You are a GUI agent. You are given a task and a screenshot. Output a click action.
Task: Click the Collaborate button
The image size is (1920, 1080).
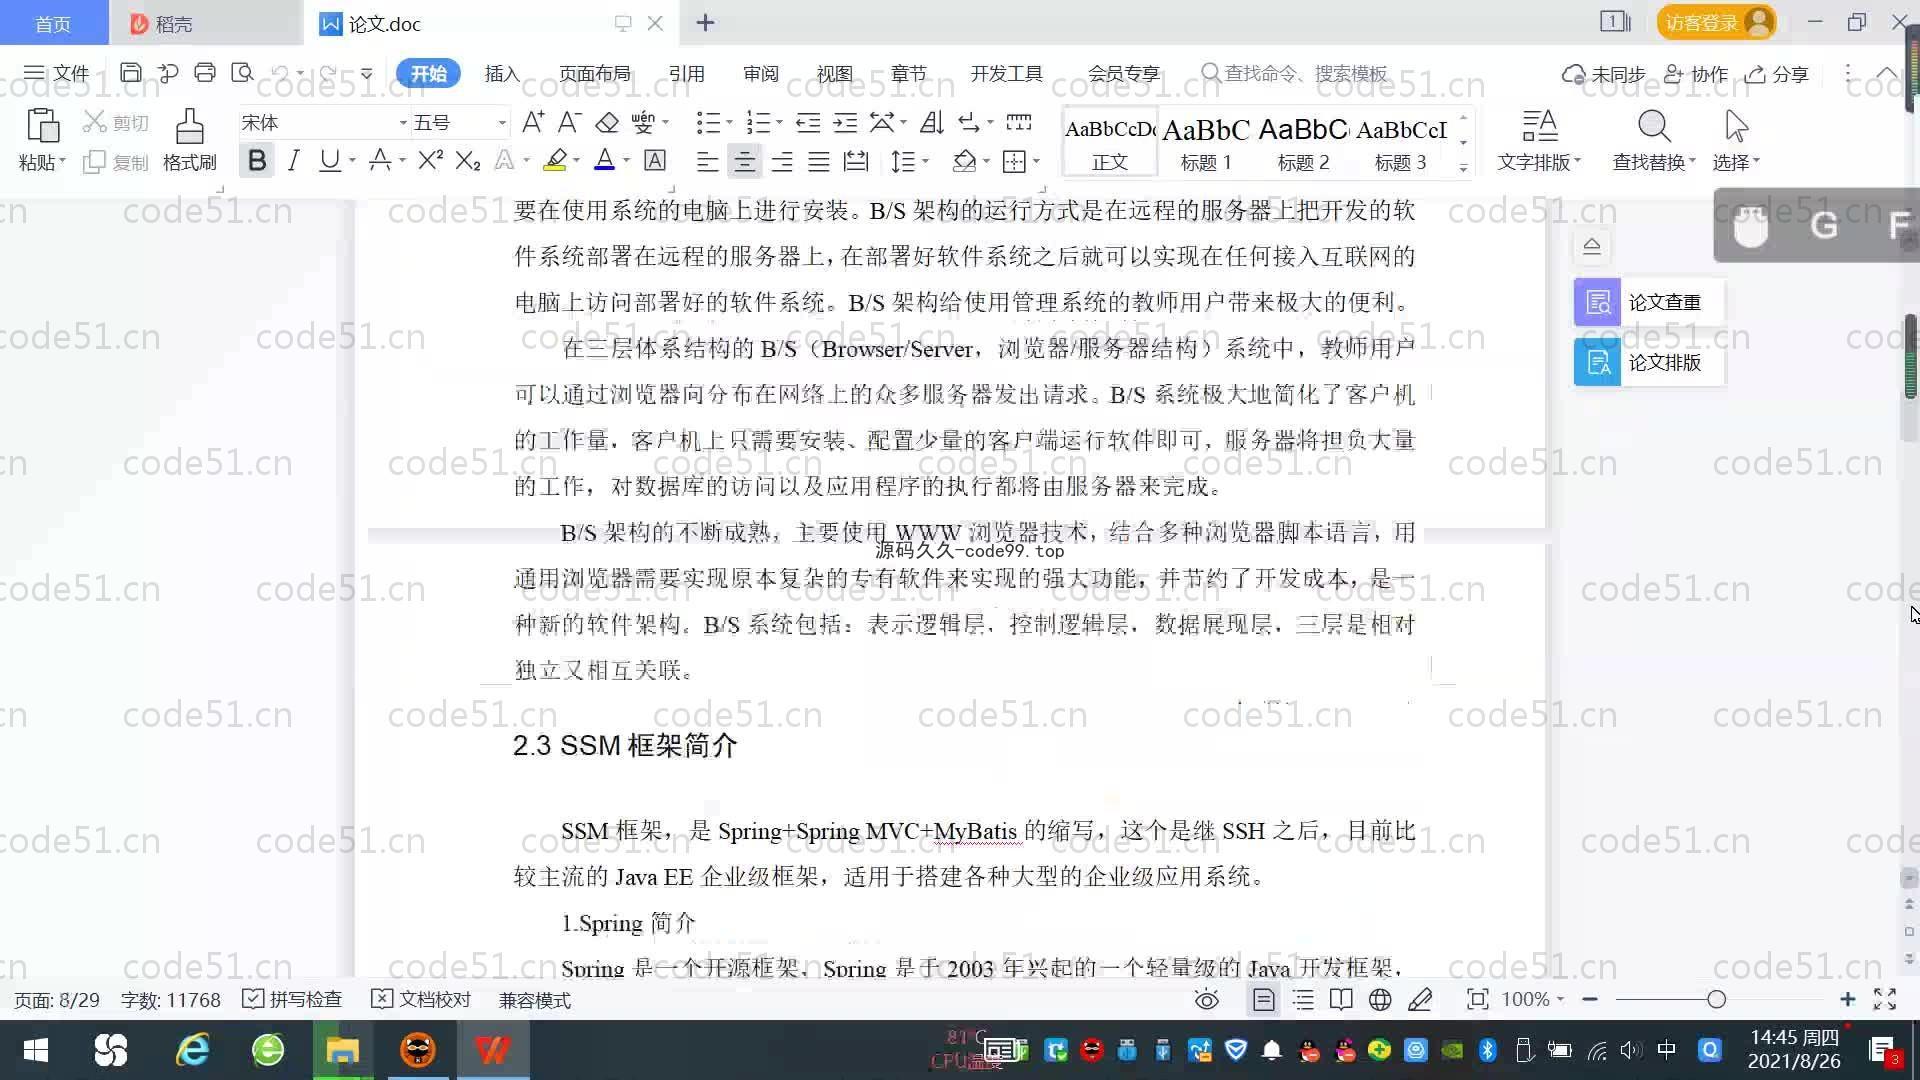click(1696, 74)
